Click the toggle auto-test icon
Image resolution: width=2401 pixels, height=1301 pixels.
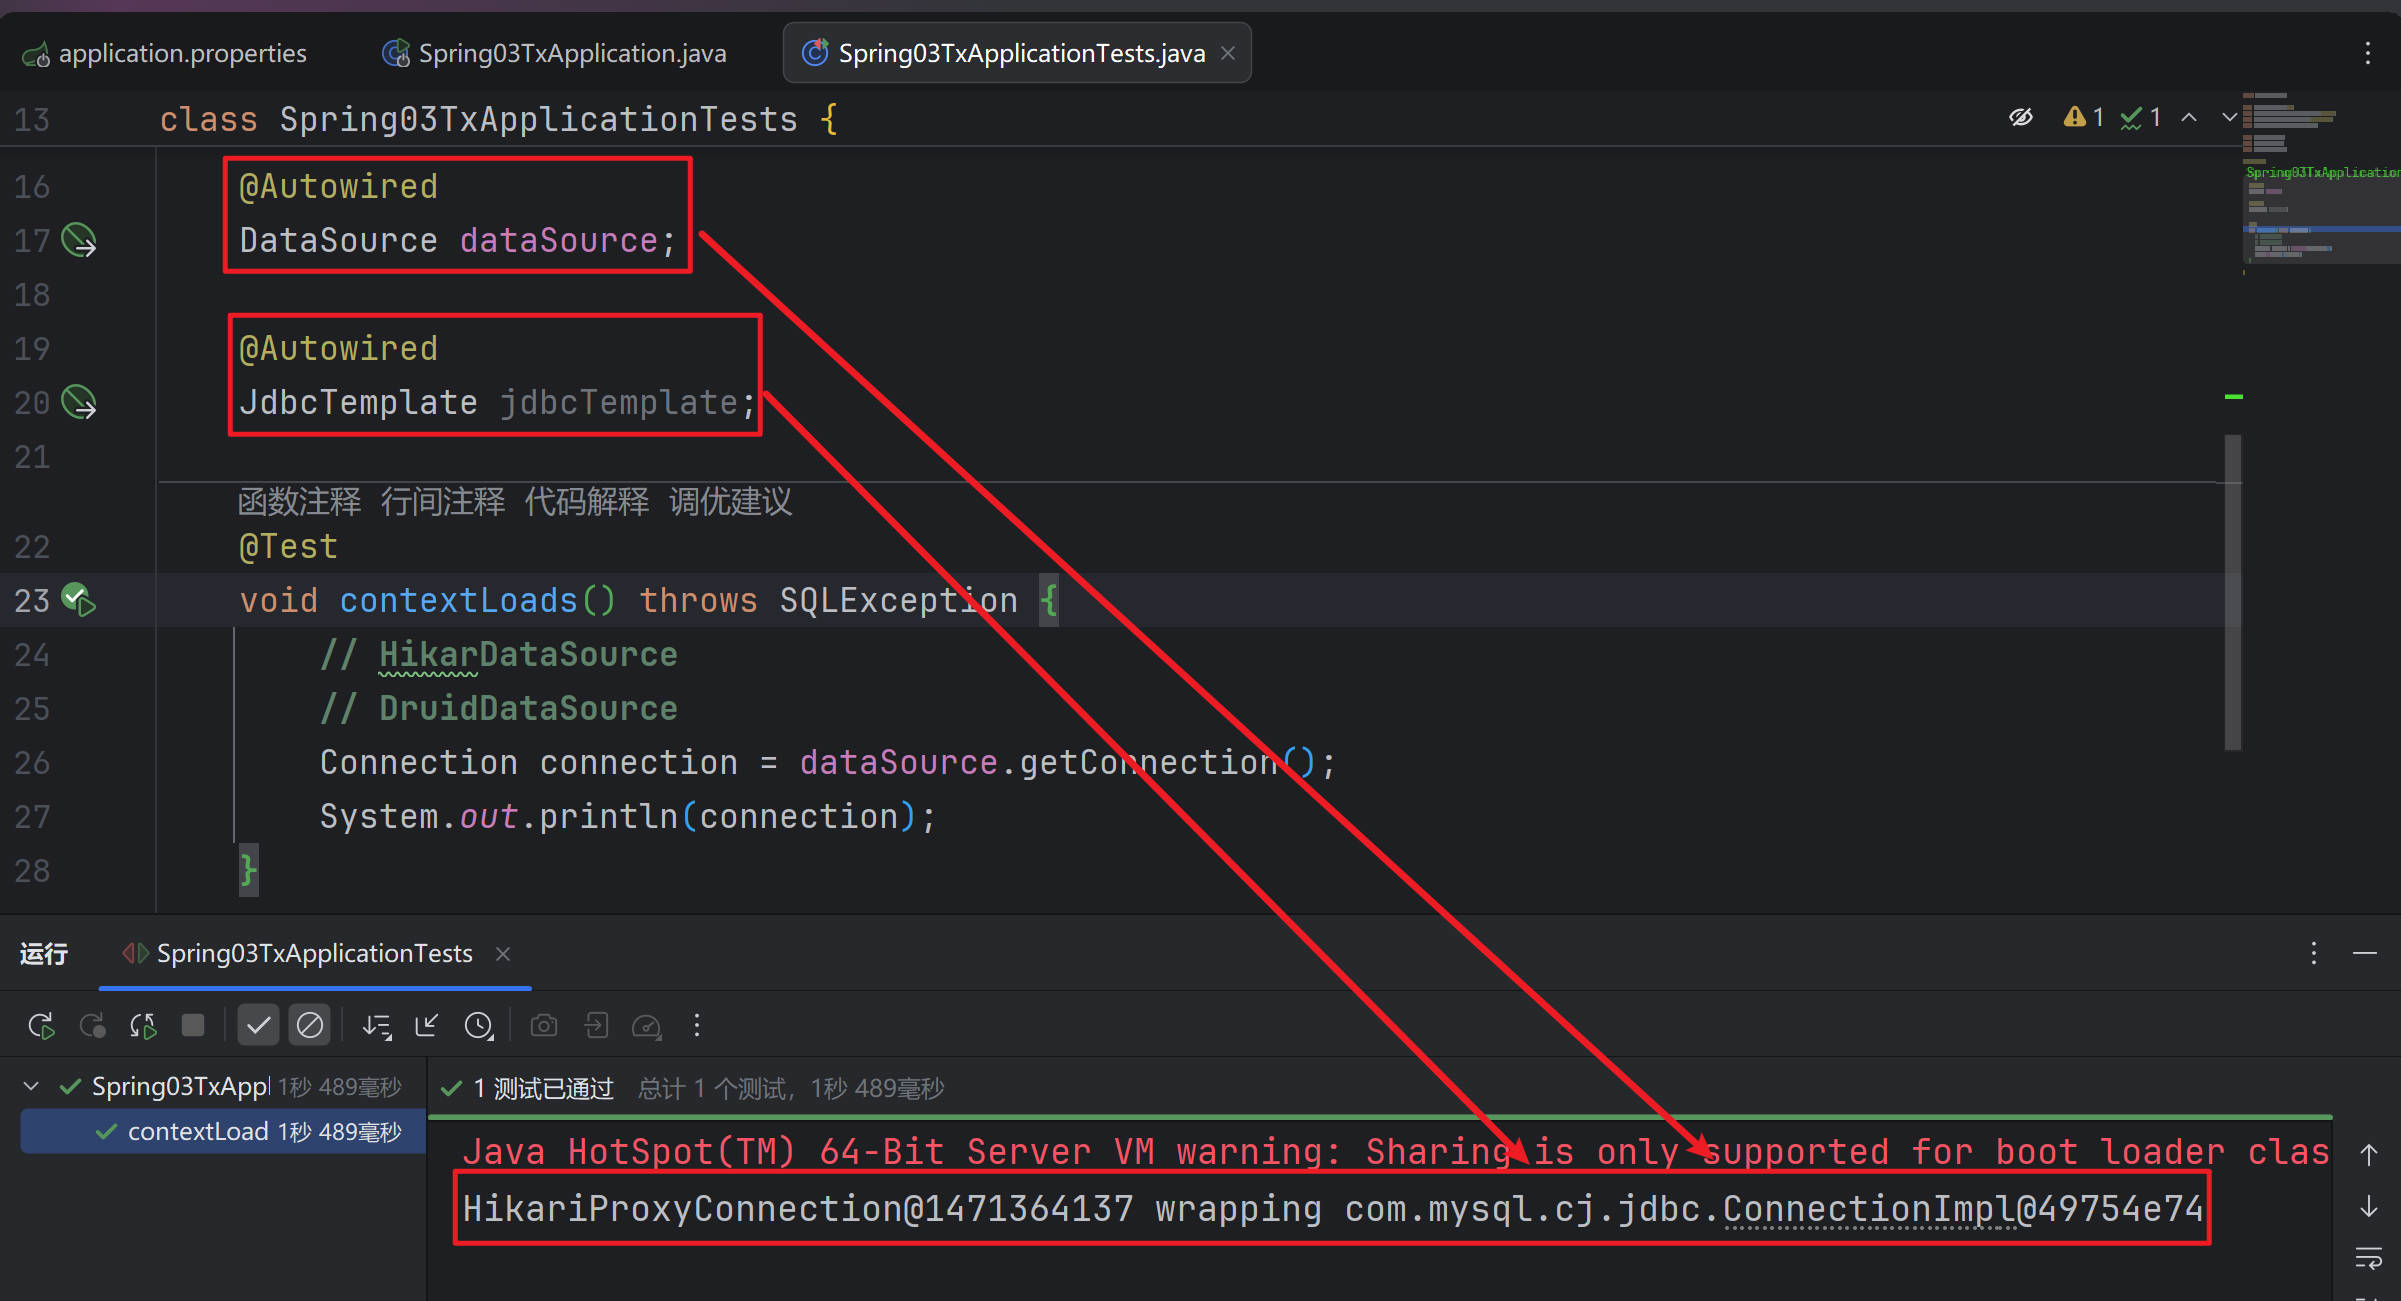143,1025
